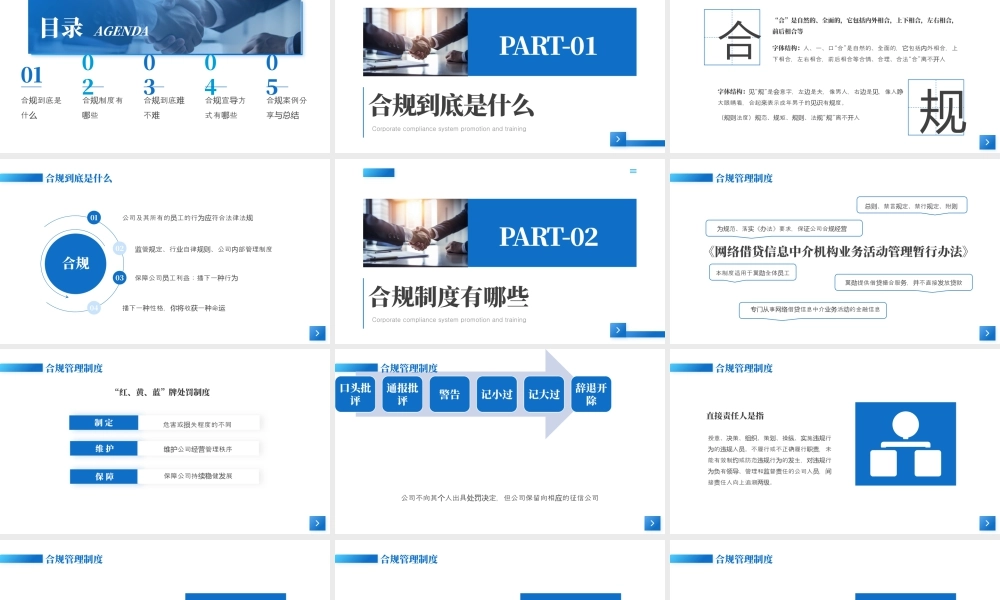Select the 目录 AGENDA banner
Image resolution: width=1000 pixels, height=600 pixels.
[x=165, y=27]
